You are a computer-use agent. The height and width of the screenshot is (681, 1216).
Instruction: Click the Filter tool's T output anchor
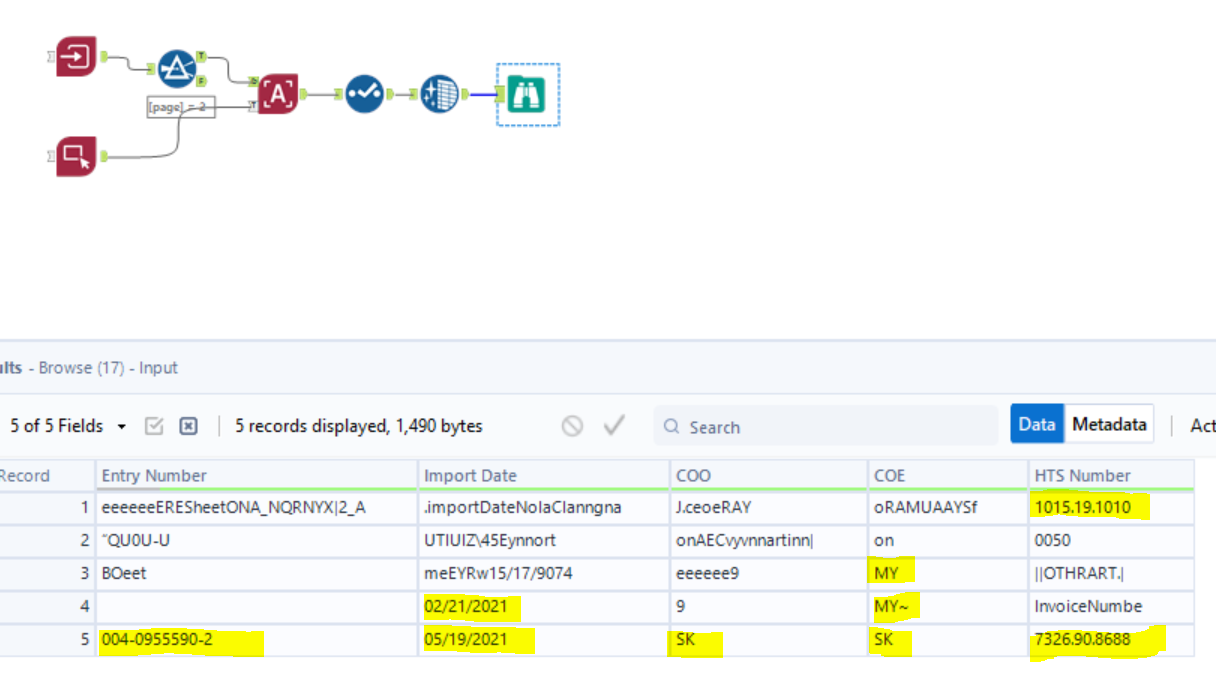point(202,56)
